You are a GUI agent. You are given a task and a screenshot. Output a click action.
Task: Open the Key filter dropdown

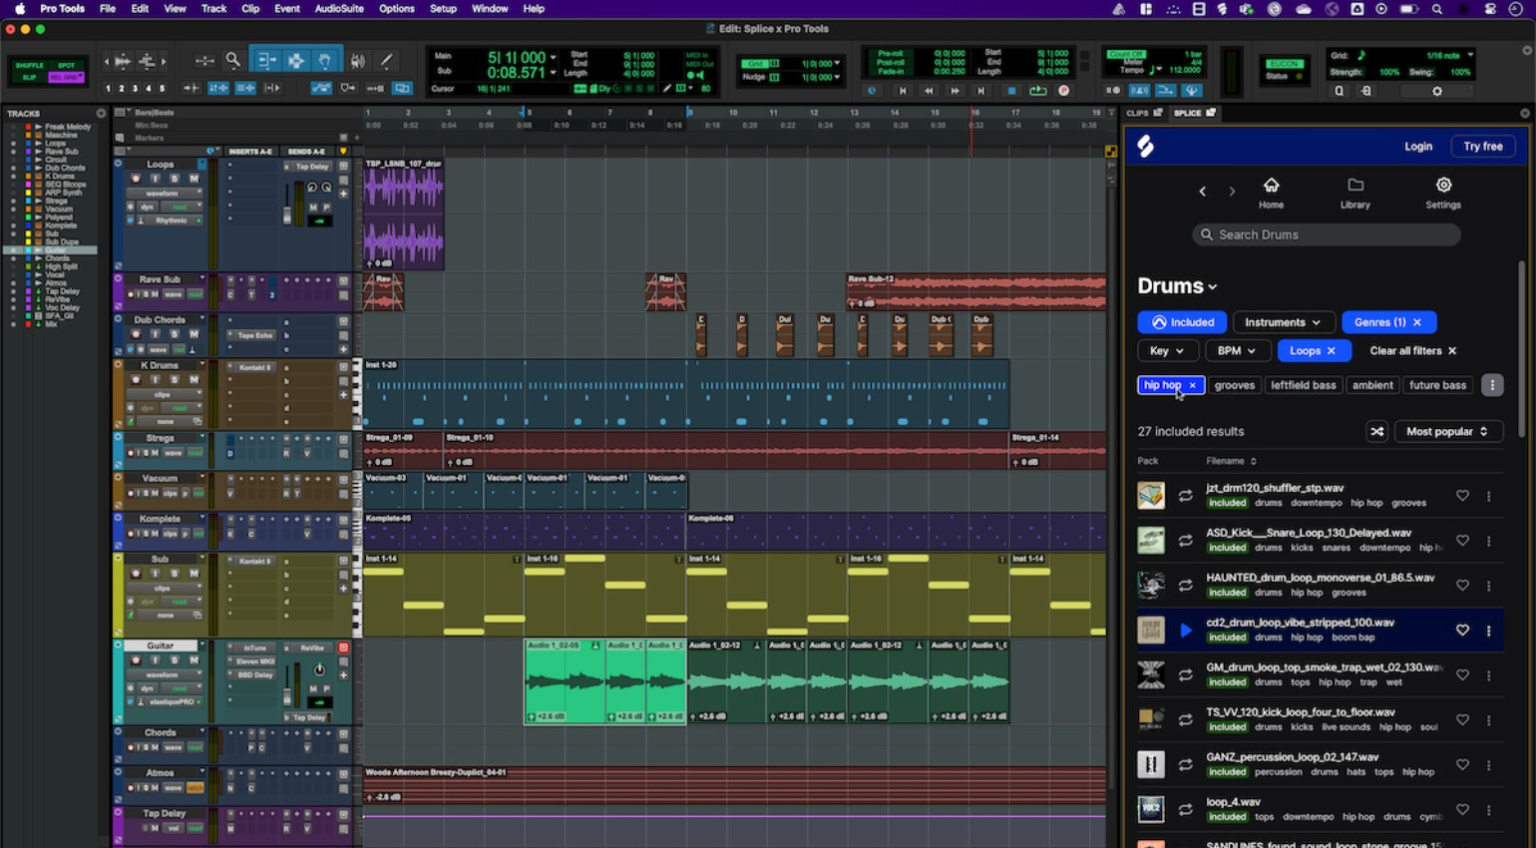(x=1167, y=350)
